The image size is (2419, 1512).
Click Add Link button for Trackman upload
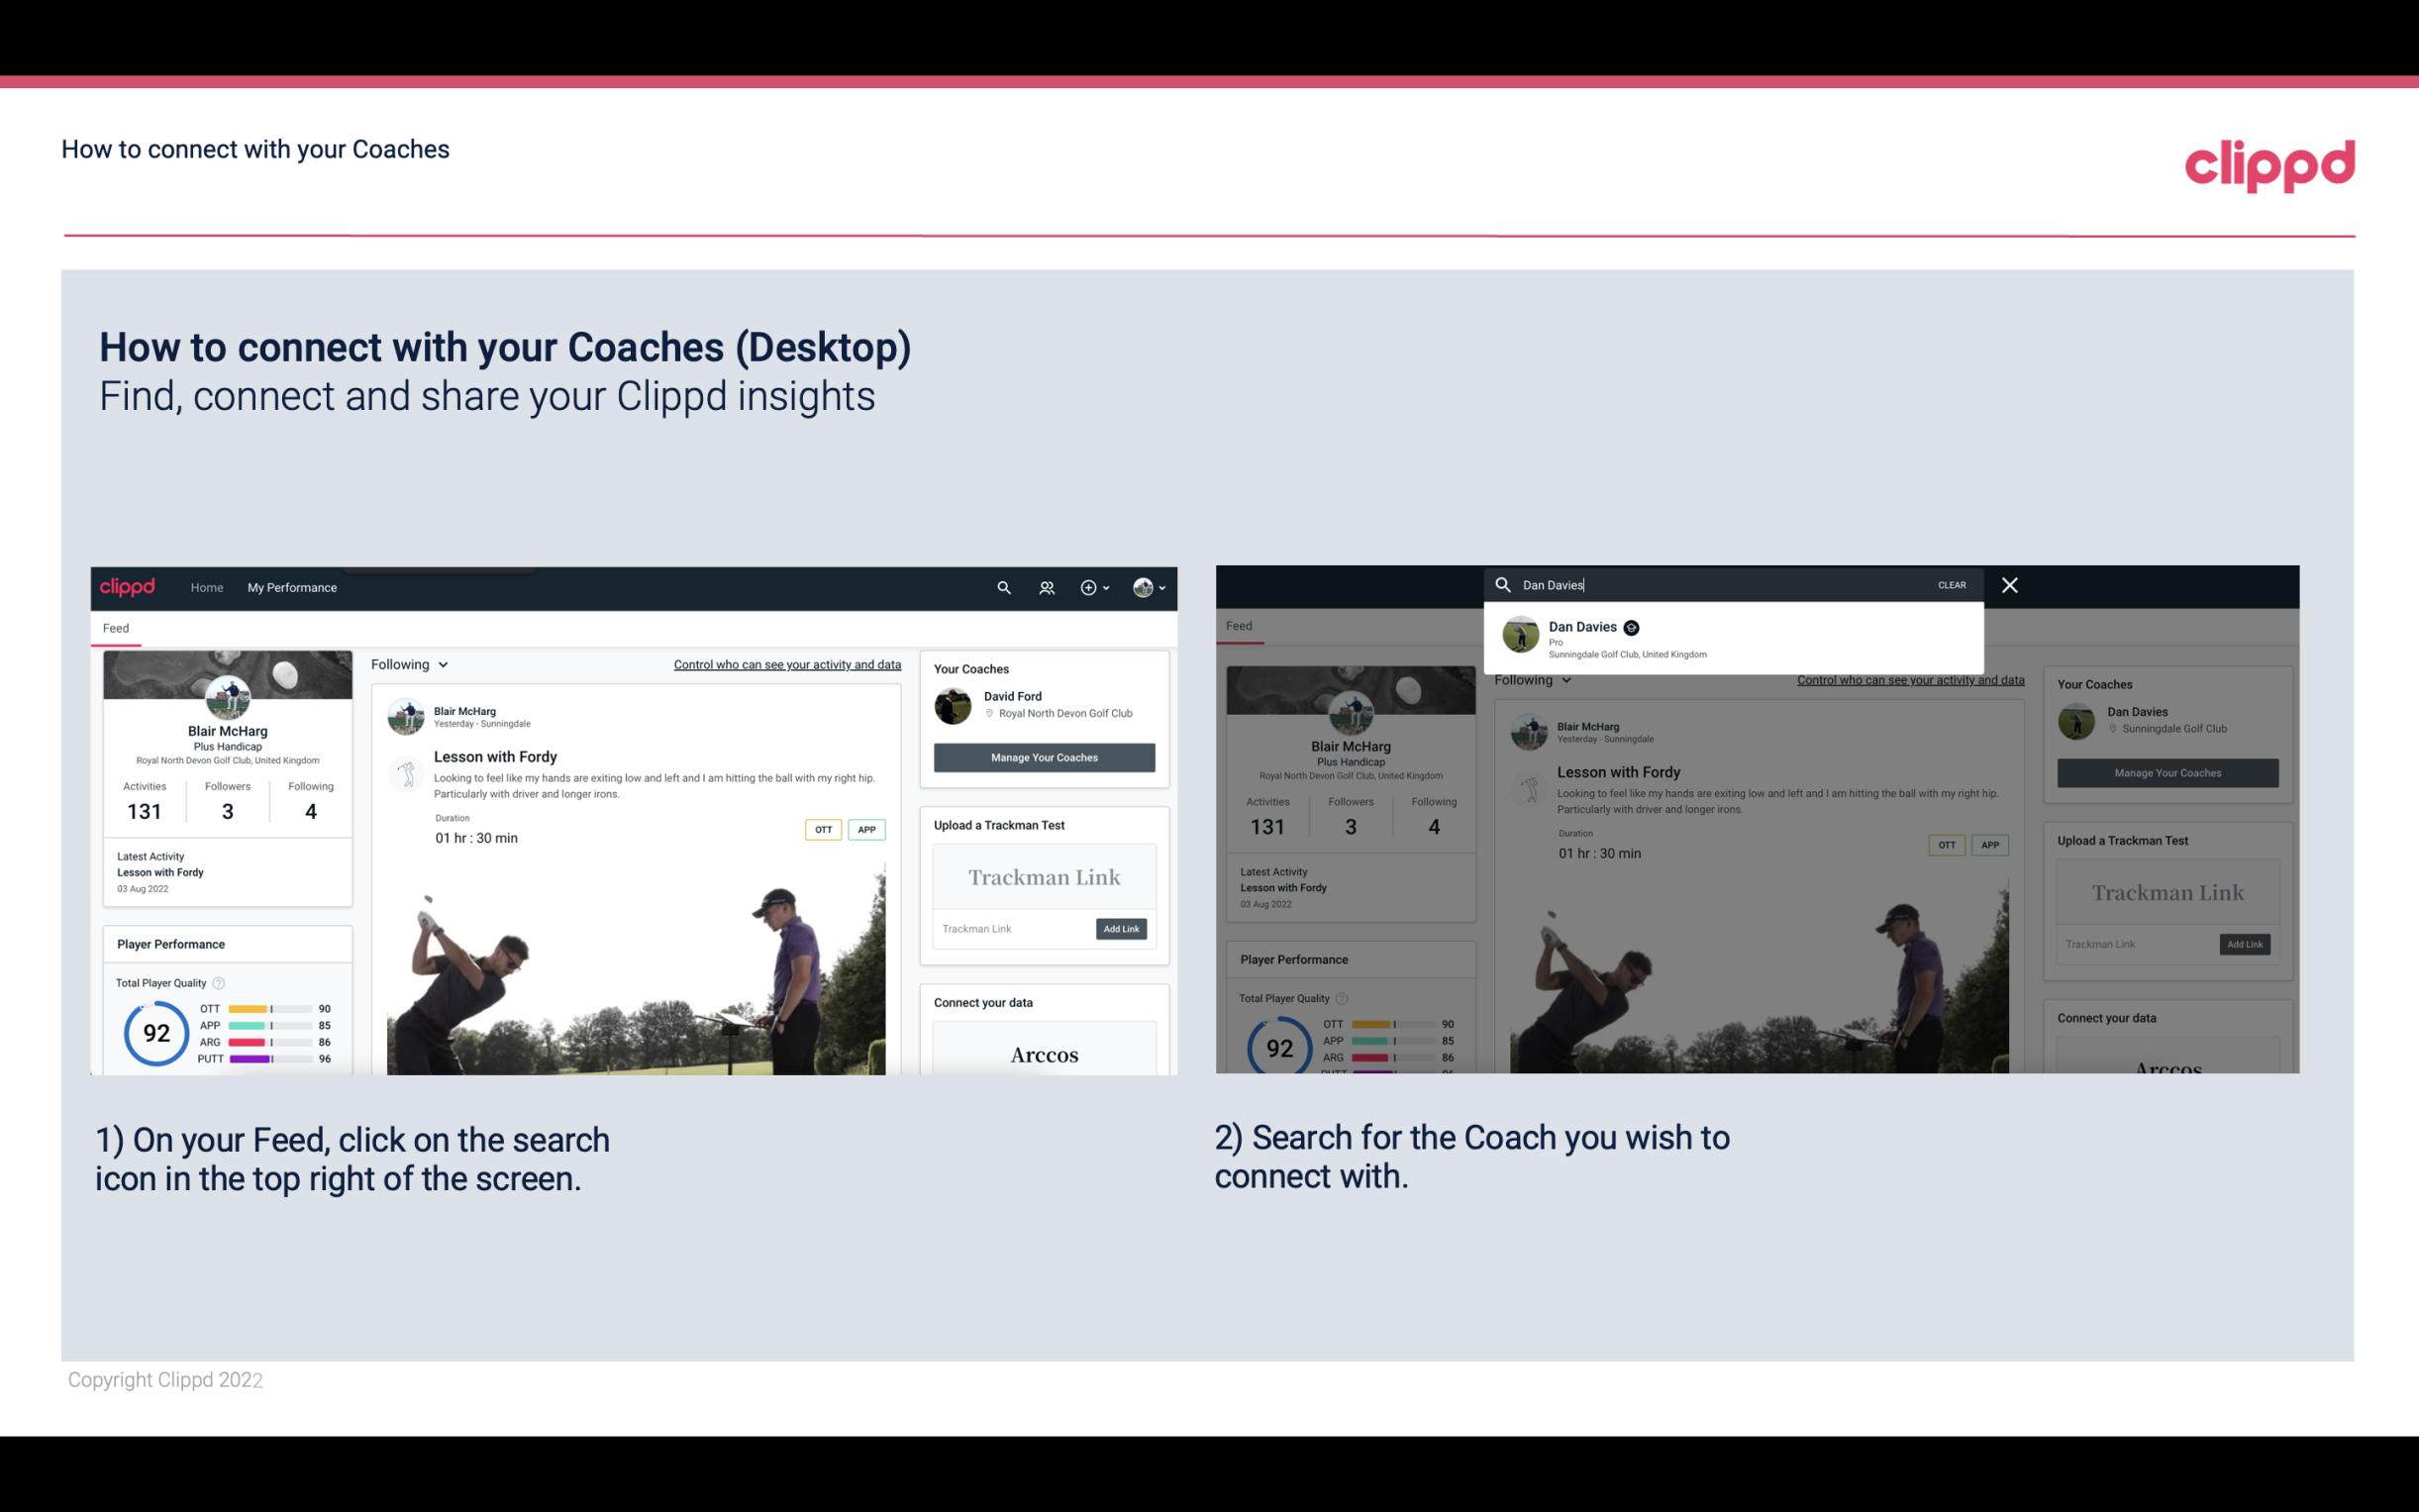click(1122, 929)
